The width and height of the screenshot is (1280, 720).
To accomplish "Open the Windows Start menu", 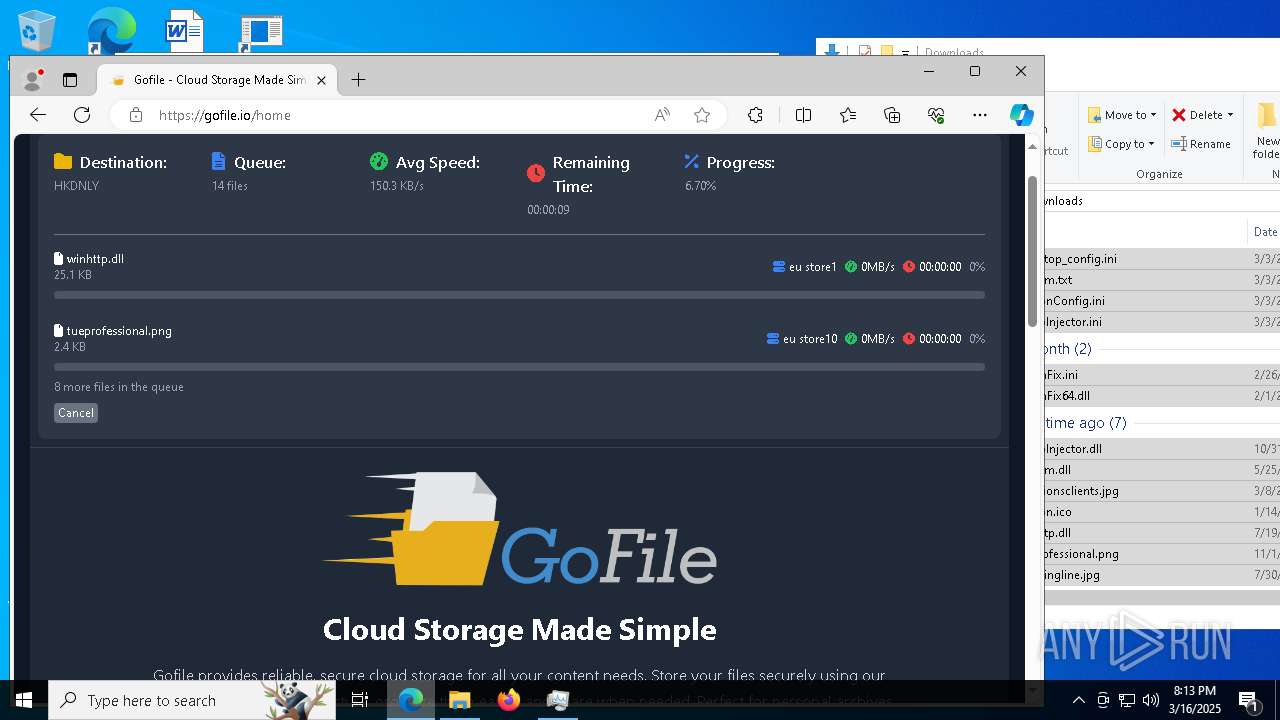I will point(24,700).
